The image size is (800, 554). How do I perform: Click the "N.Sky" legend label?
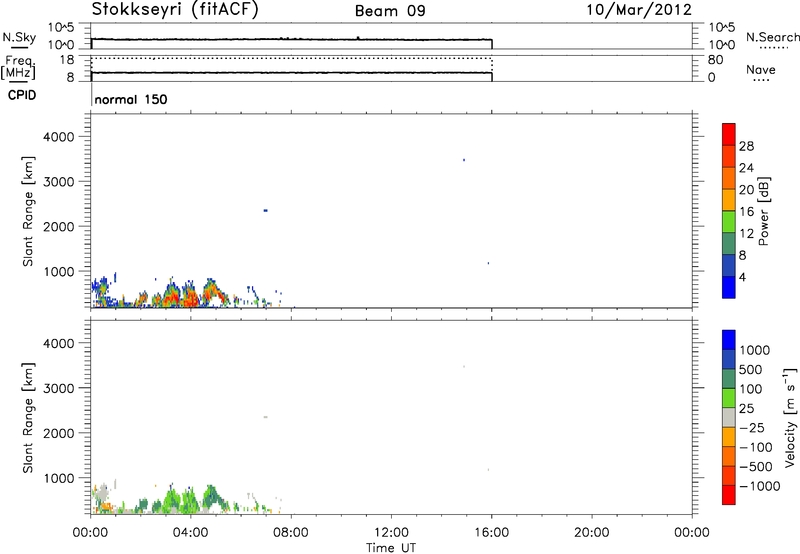point(19,37)
